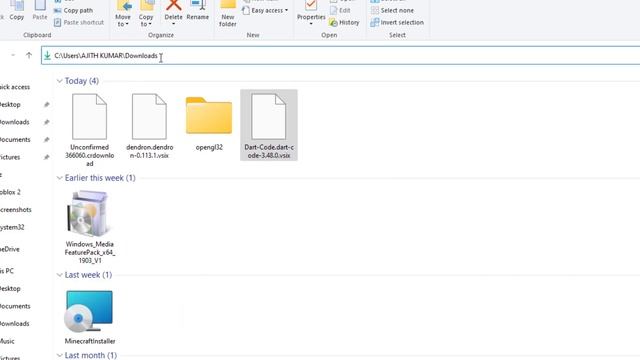Click the download arrow icon in address bar
The height and width of the screenshot is (360, 640).
(47, 56)
